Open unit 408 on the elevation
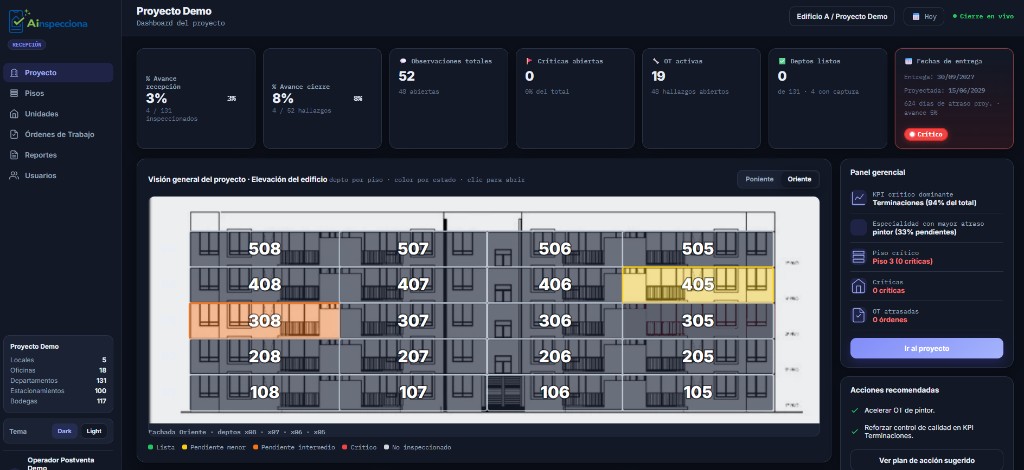 264,285
